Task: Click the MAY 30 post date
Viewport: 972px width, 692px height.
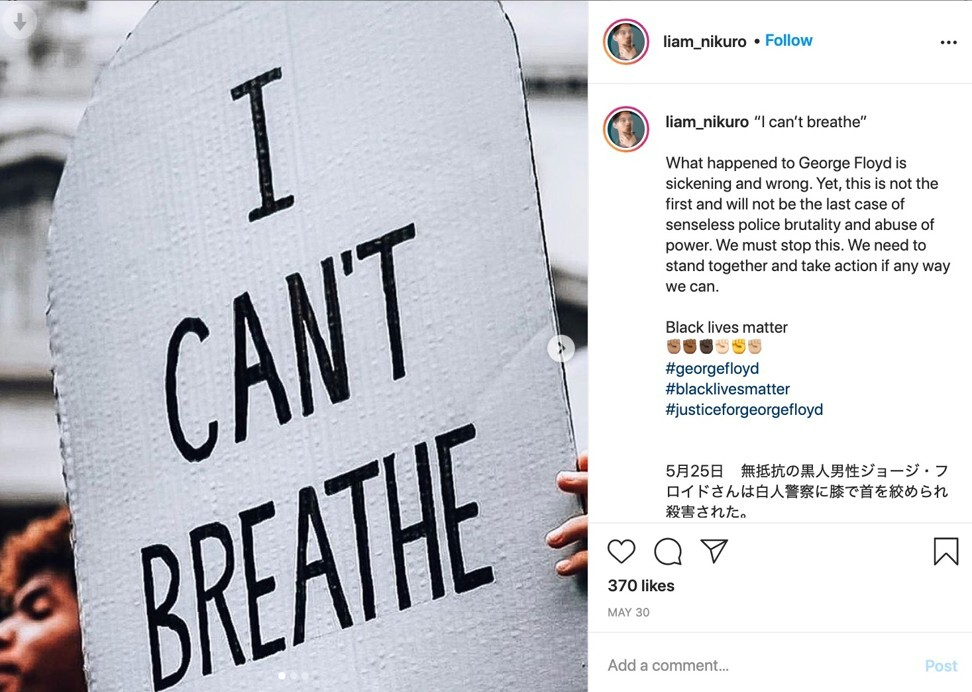Action: 628,613
